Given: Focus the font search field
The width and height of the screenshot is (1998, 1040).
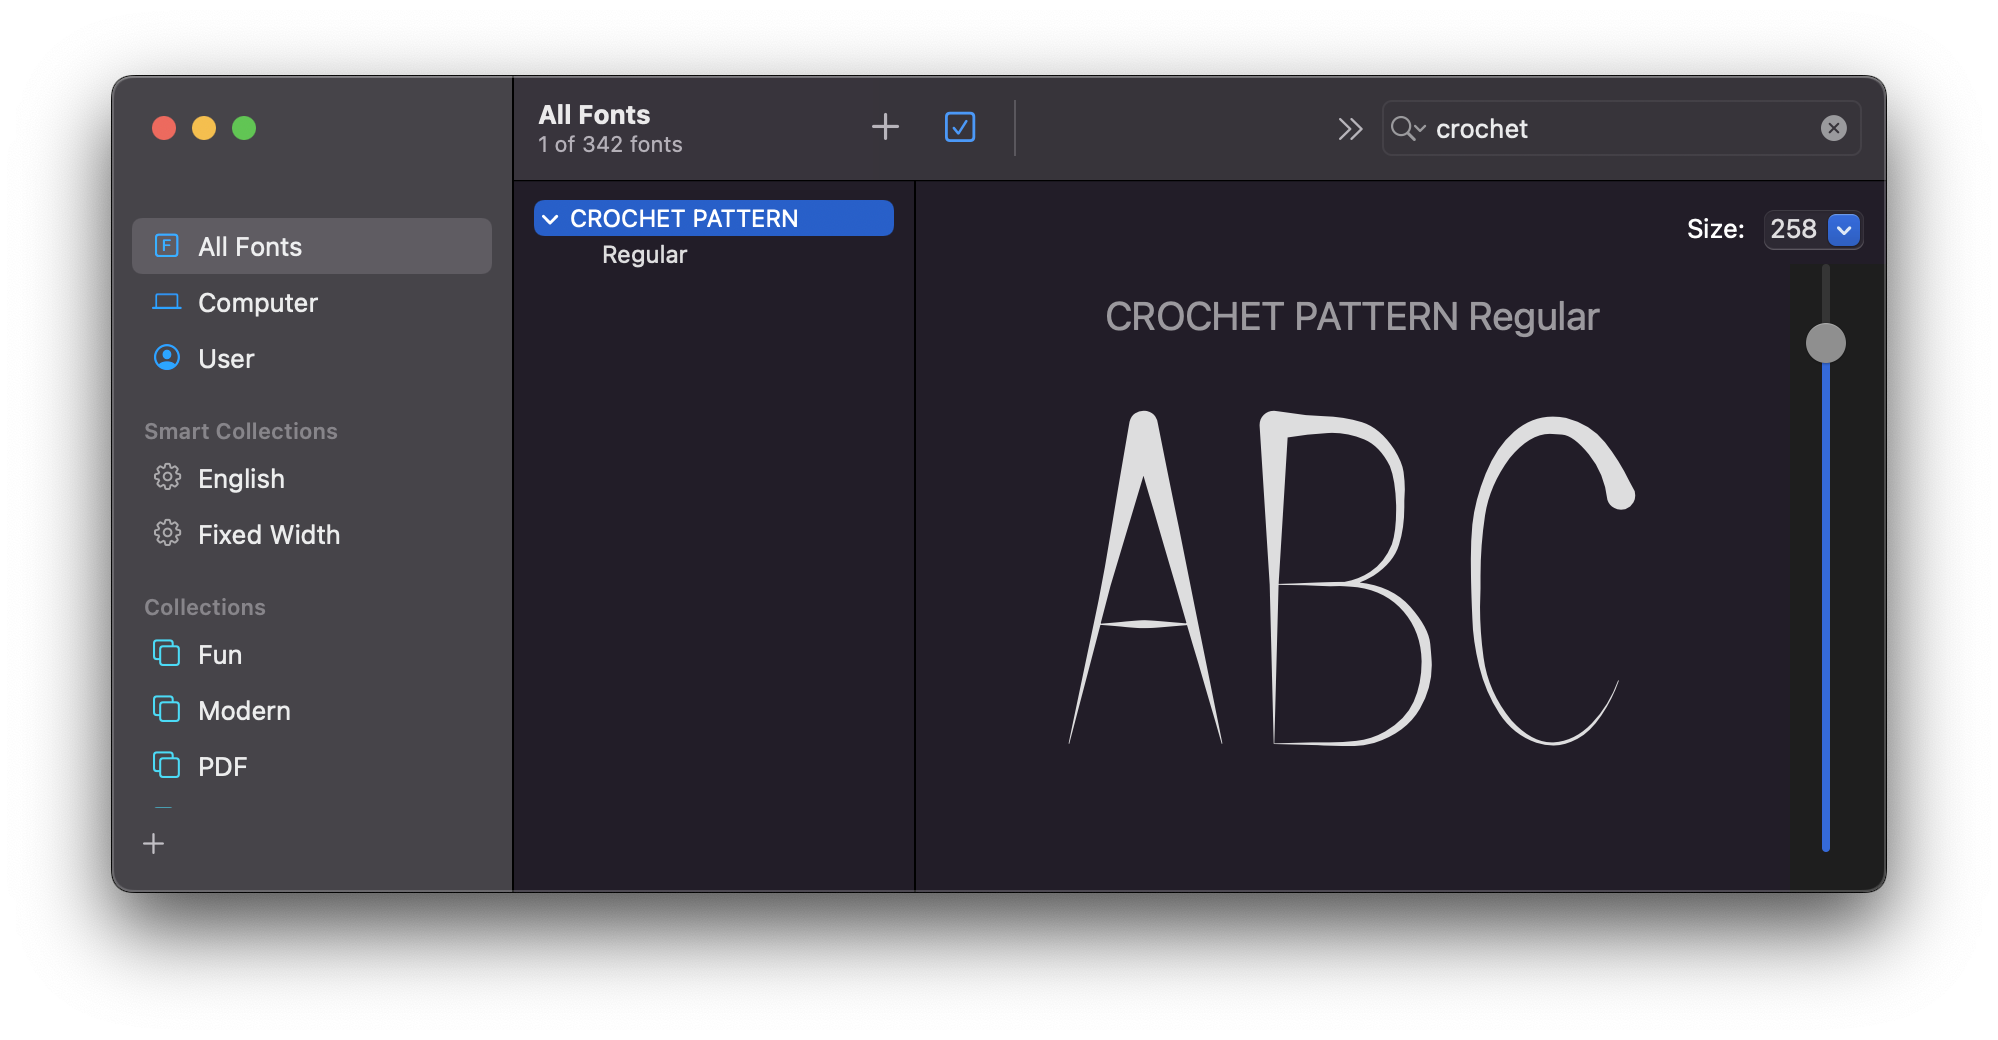Looking at the screenshot, I should tap(1620, 128).
